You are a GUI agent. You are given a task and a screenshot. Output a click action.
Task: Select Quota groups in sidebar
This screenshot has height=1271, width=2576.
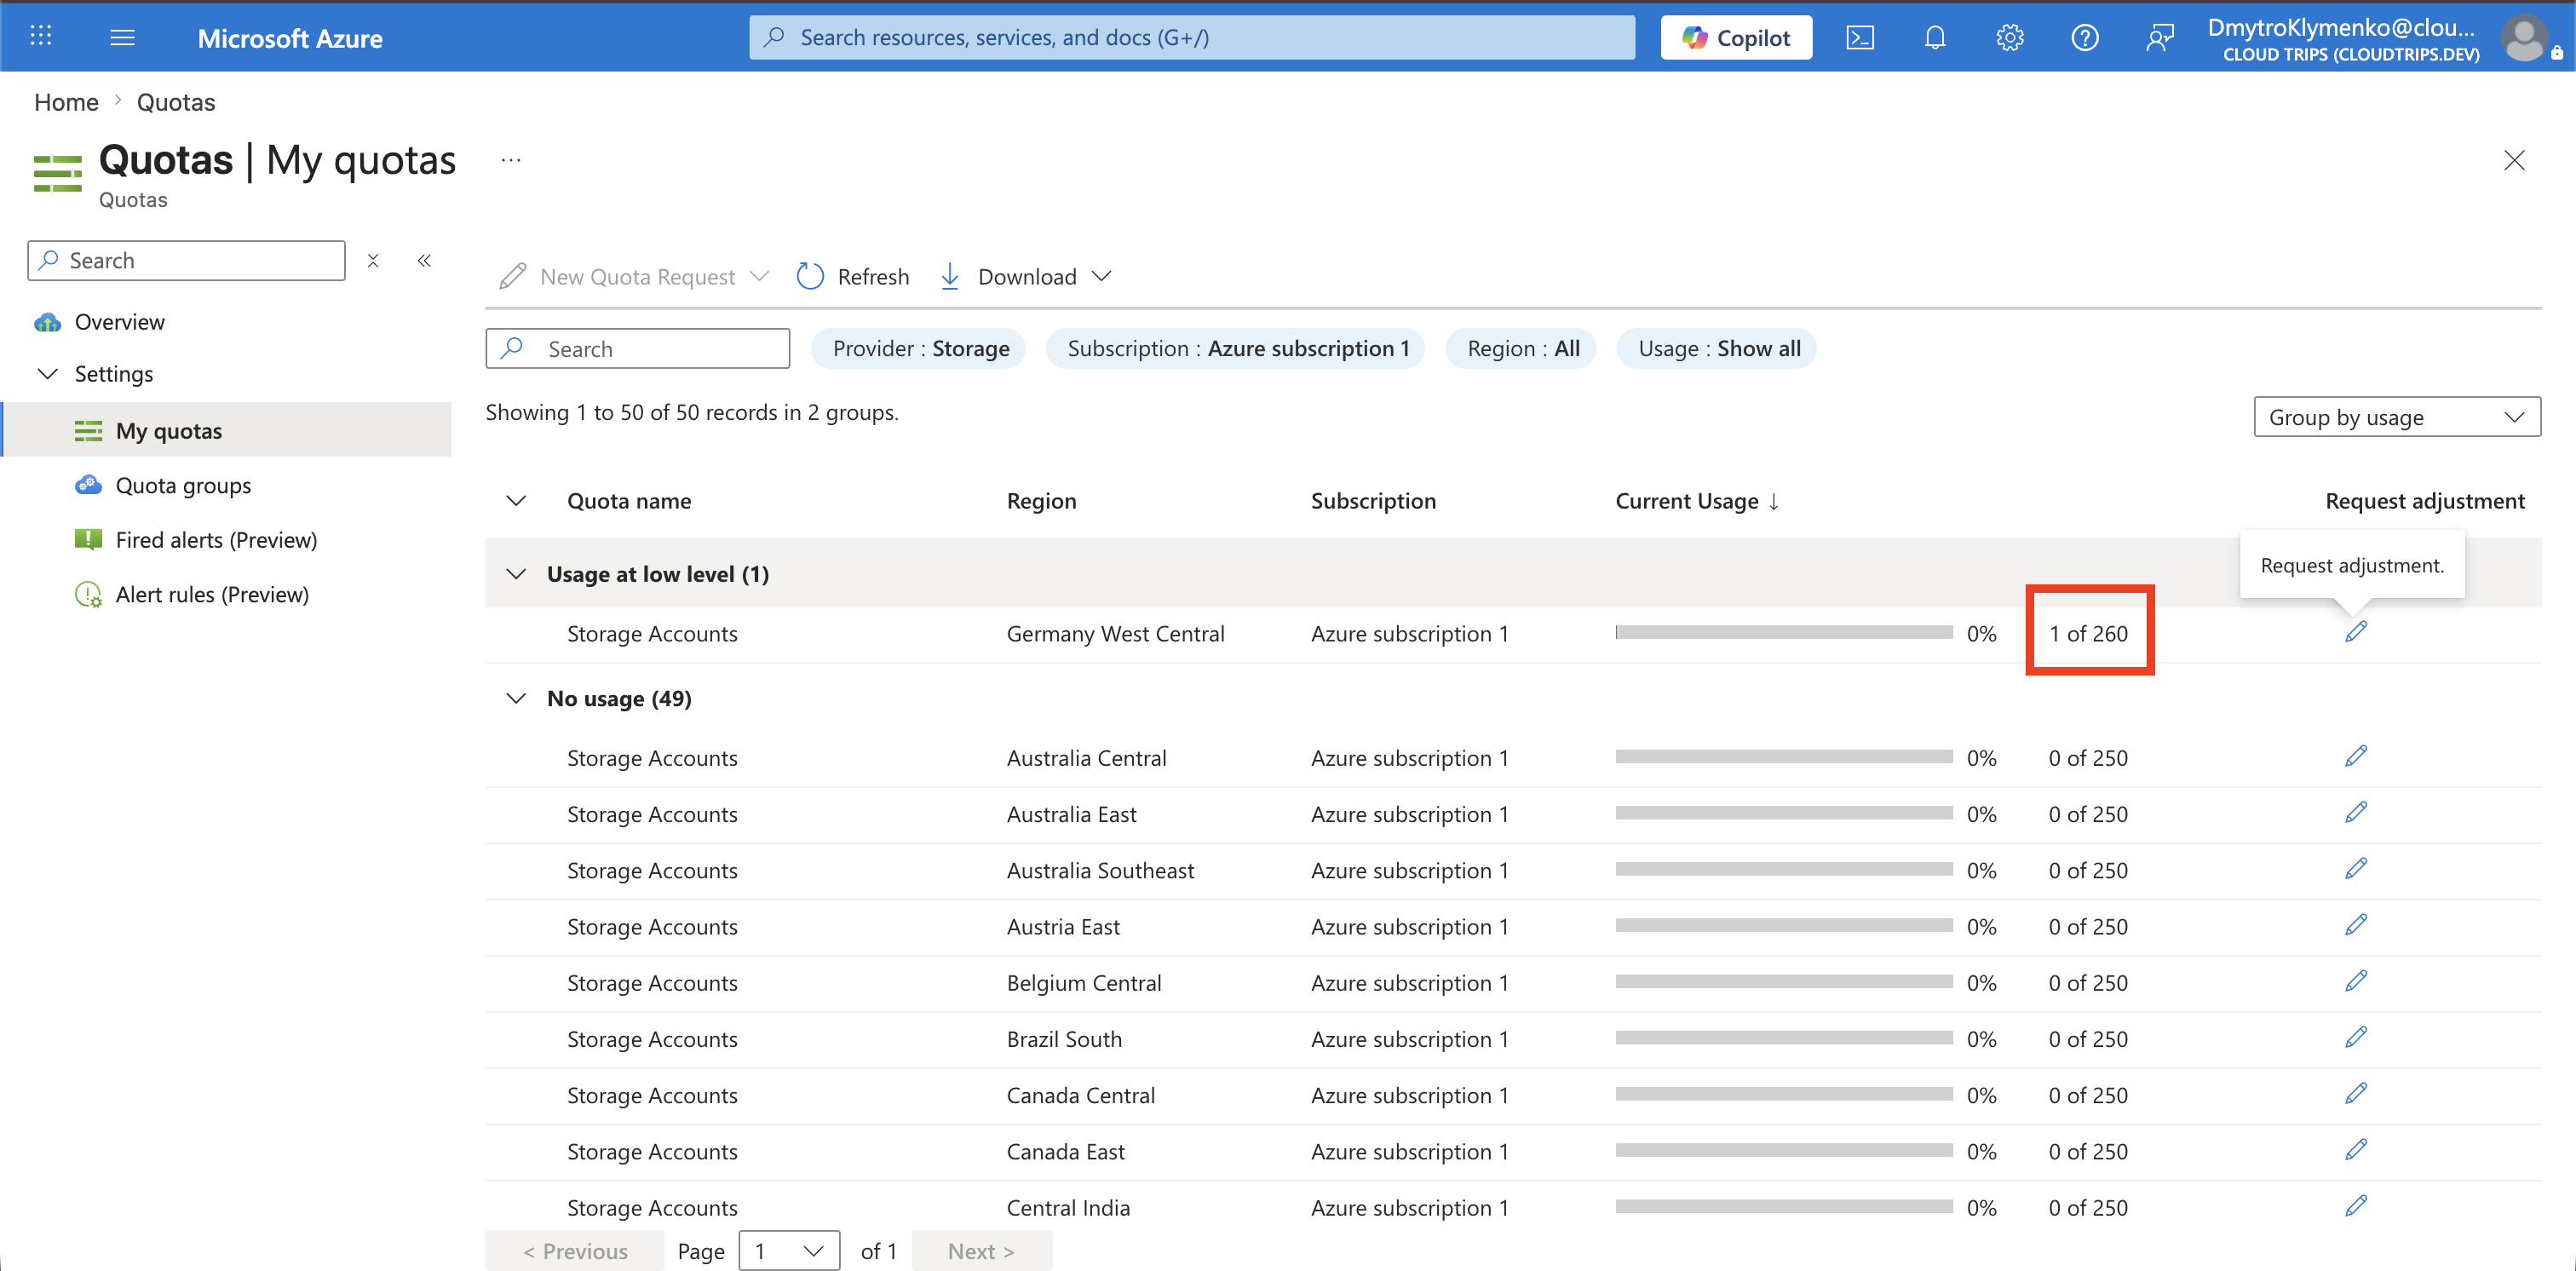[x=183, y=485]
